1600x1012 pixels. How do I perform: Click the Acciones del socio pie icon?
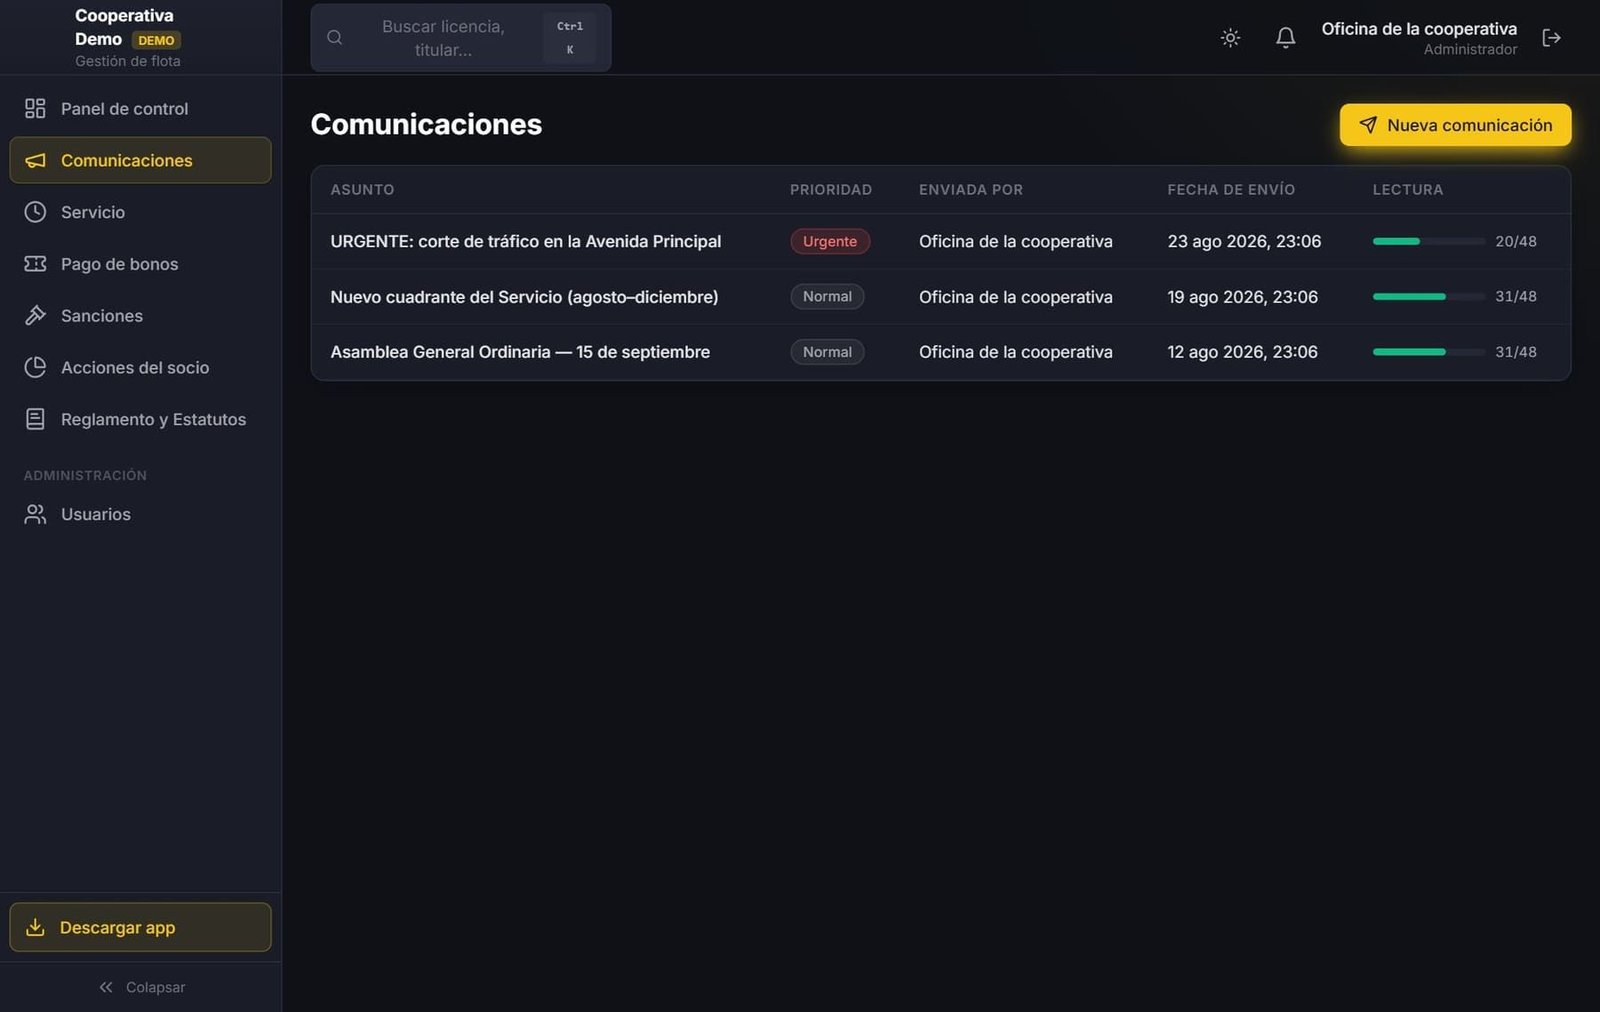tap(35, 367)
